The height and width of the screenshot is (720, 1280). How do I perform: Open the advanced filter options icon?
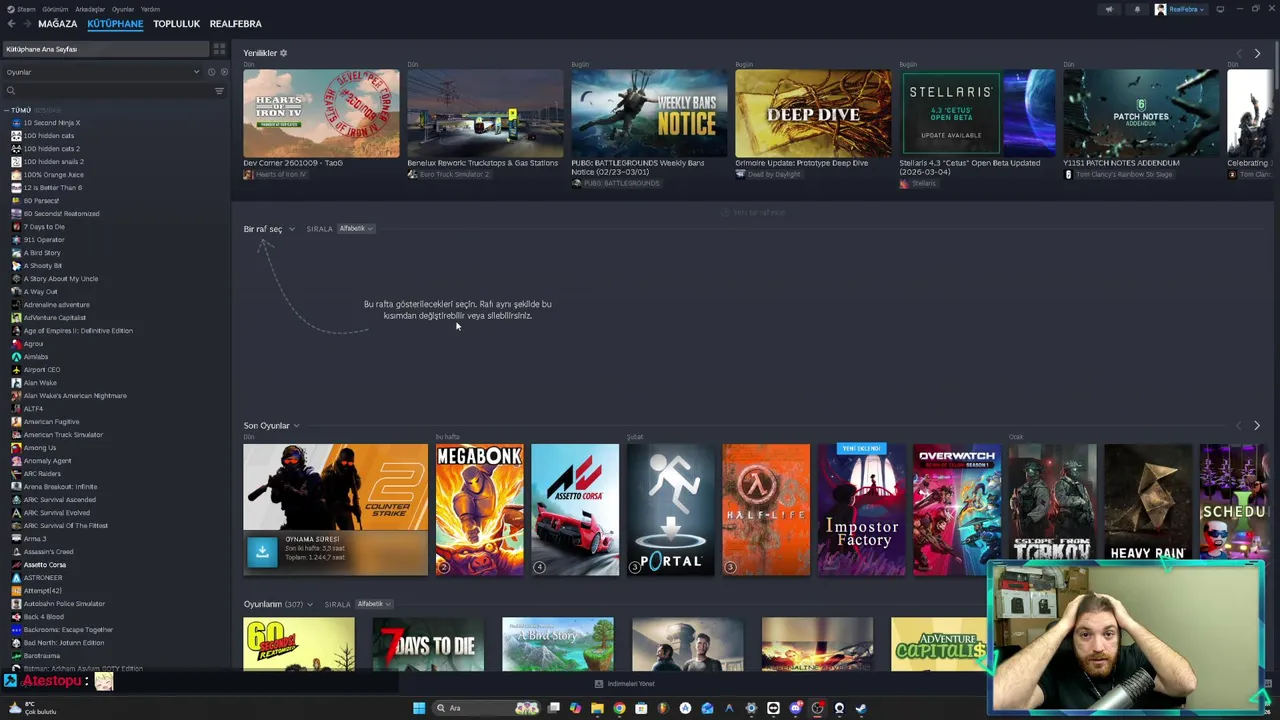(x=219, y=91)
